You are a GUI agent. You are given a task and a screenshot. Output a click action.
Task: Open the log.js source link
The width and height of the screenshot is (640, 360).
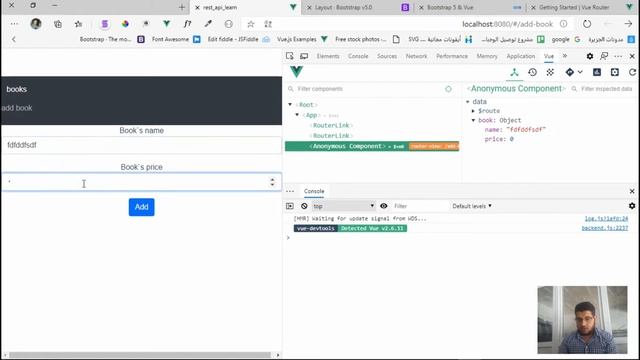click(606, 219)
